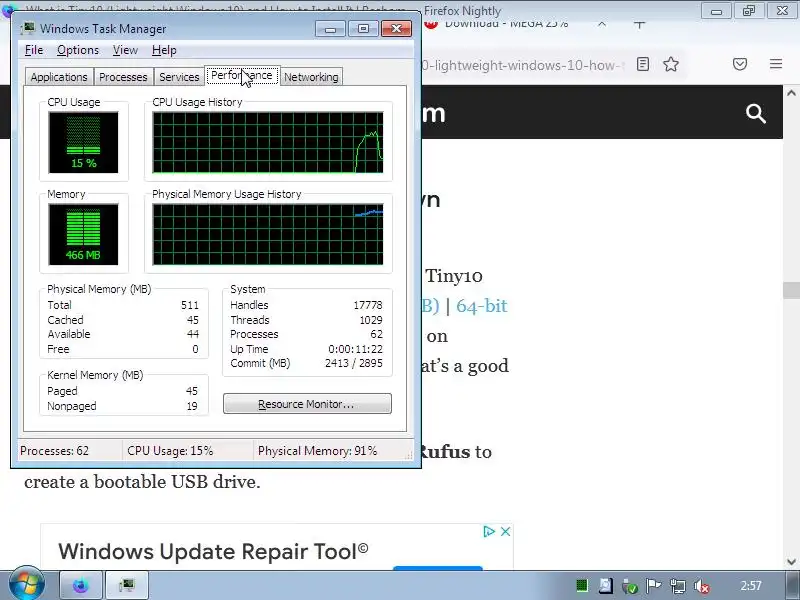Switch to the Networking tab
This screenshot has height=600, width=800.
click(311, 77)
